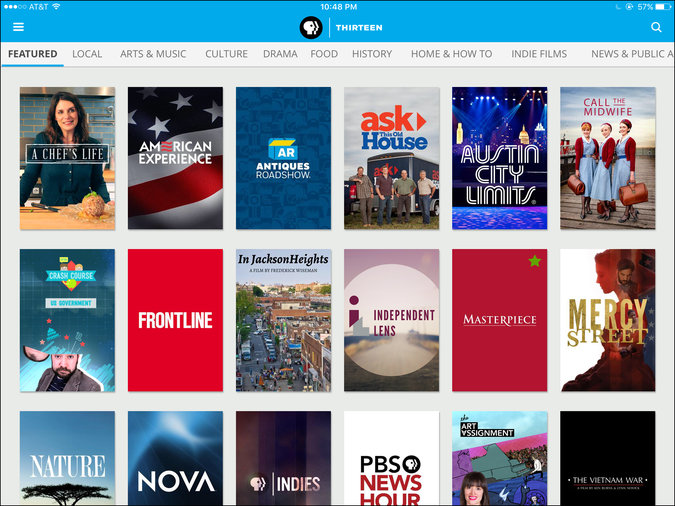Tap the search magnifier icon

click(656, 27)
